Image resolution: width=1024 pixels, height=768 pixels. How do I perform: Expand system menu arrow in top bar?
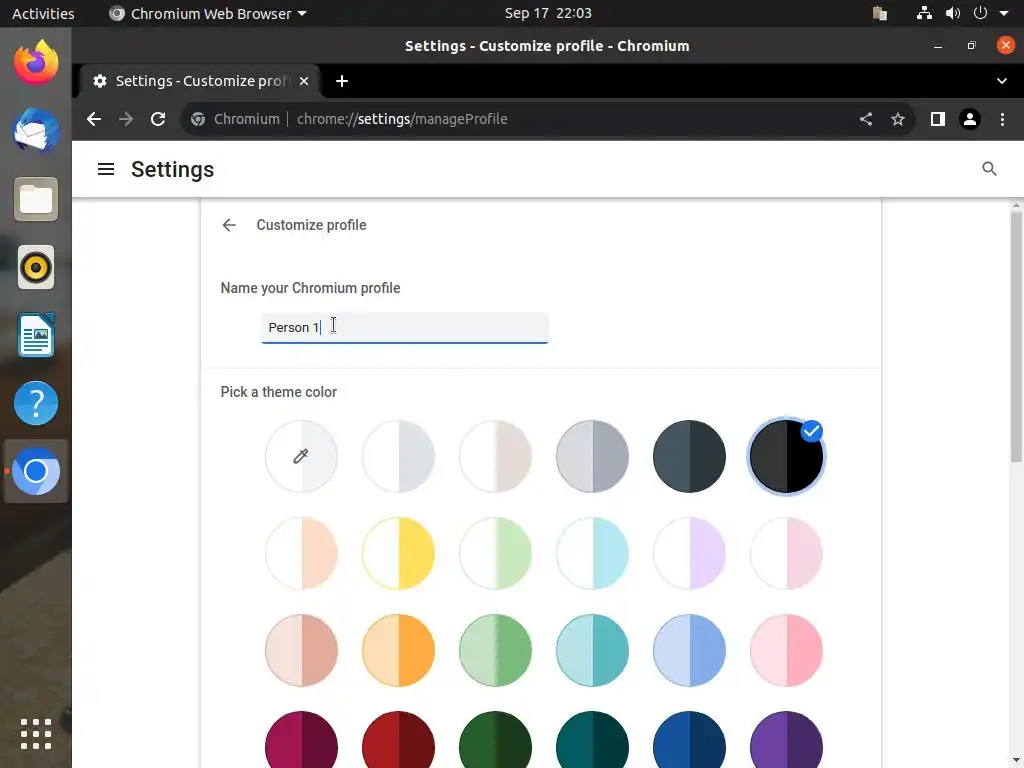click(x=1004, y=13)
